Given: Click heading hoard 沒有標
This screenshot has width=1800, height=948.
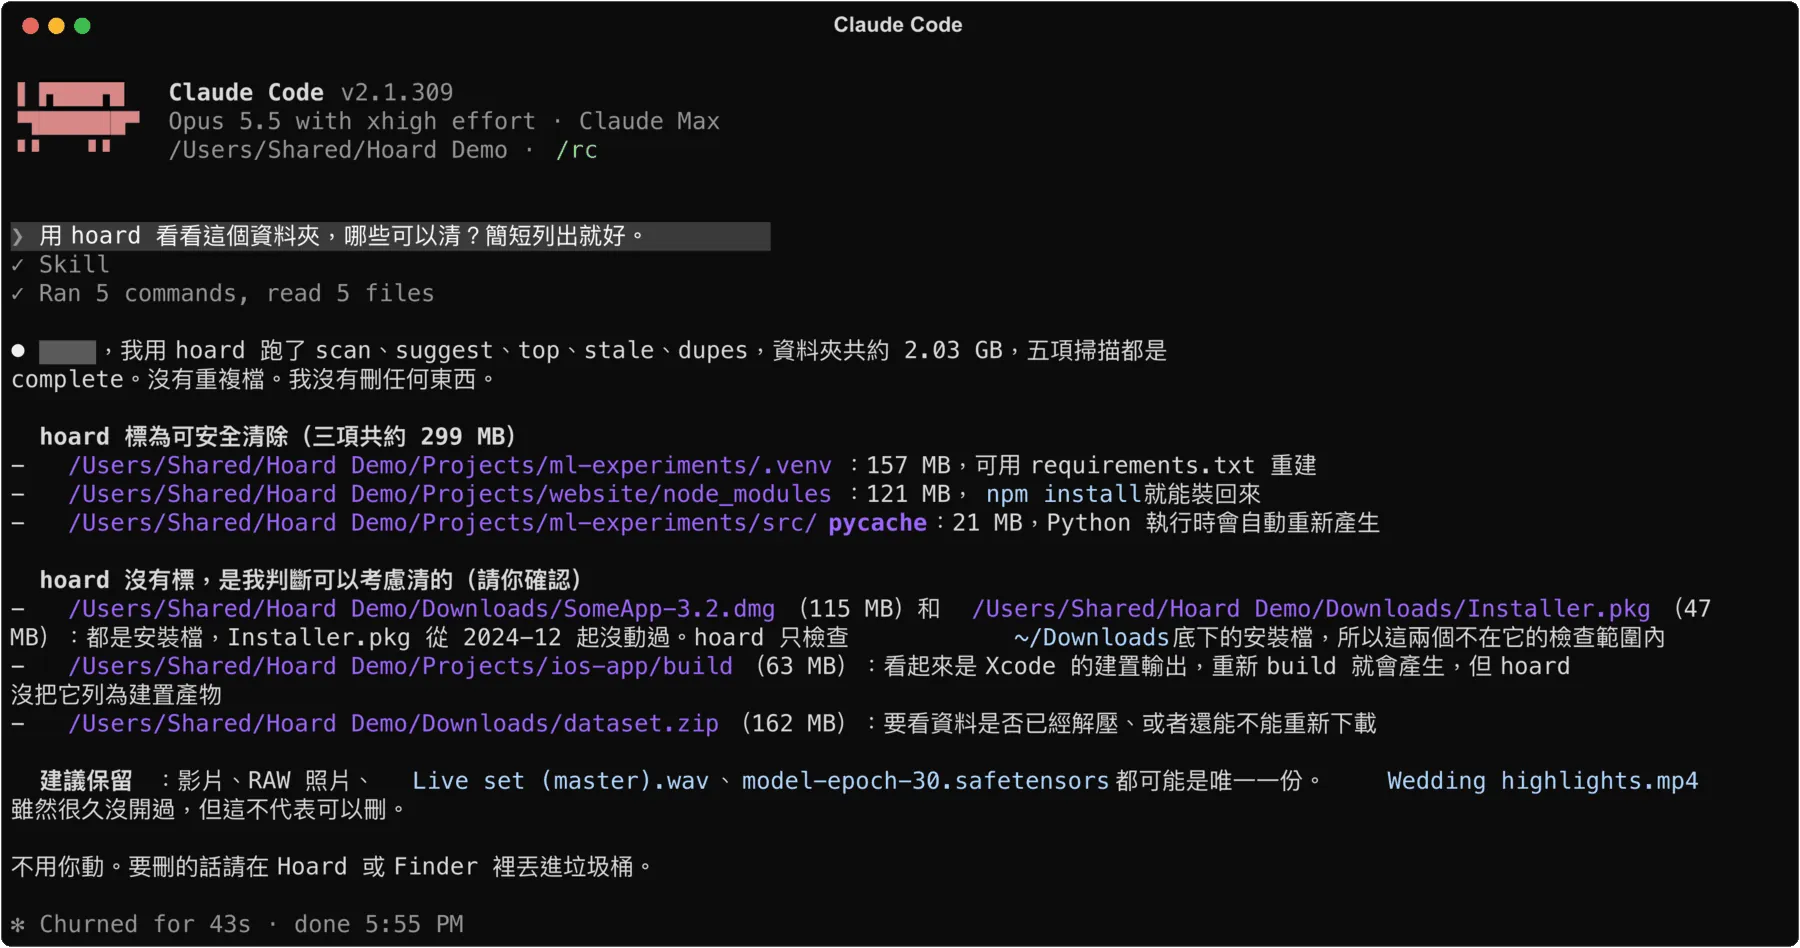Looking at the screenshot, I should pos(311,581).
